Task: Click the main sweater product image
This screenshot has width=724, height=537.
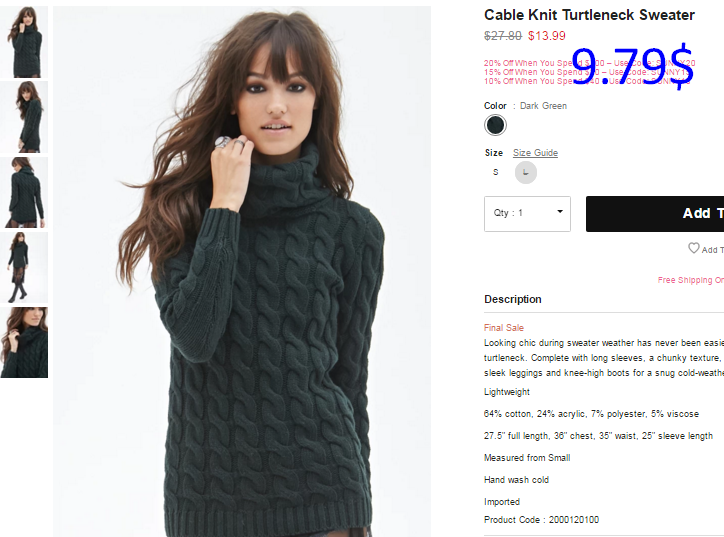Action: (242, 272)
